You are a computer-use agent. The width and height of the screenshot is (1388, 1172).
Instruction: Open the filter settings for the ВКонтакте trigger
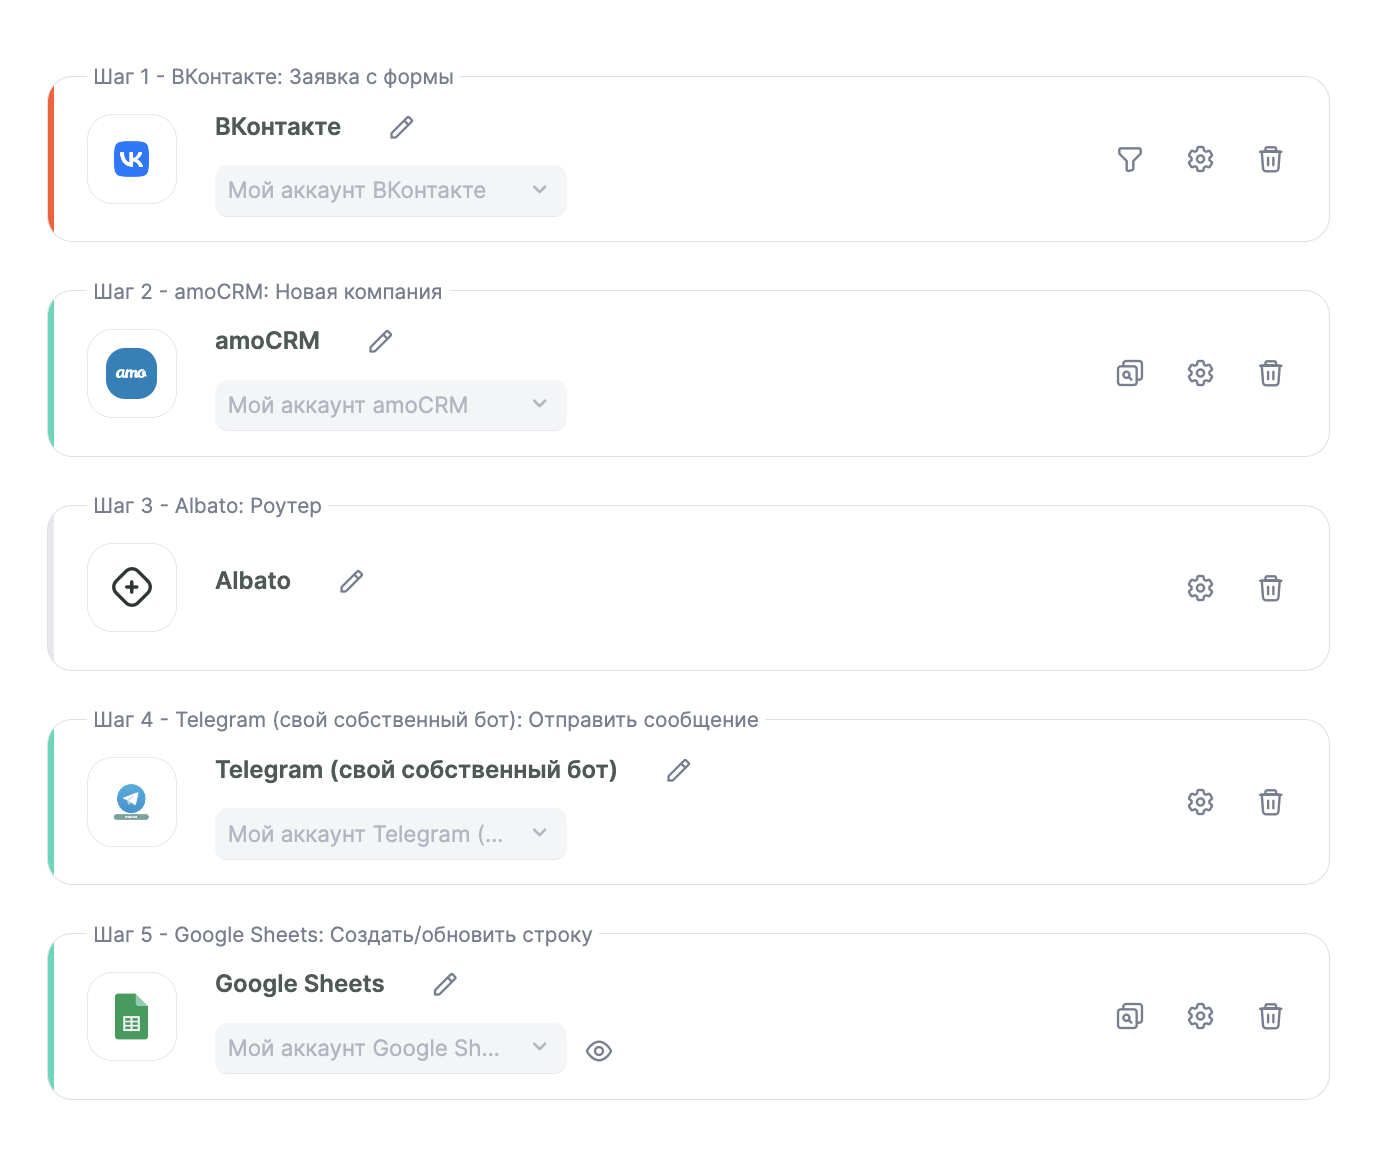1130,159
